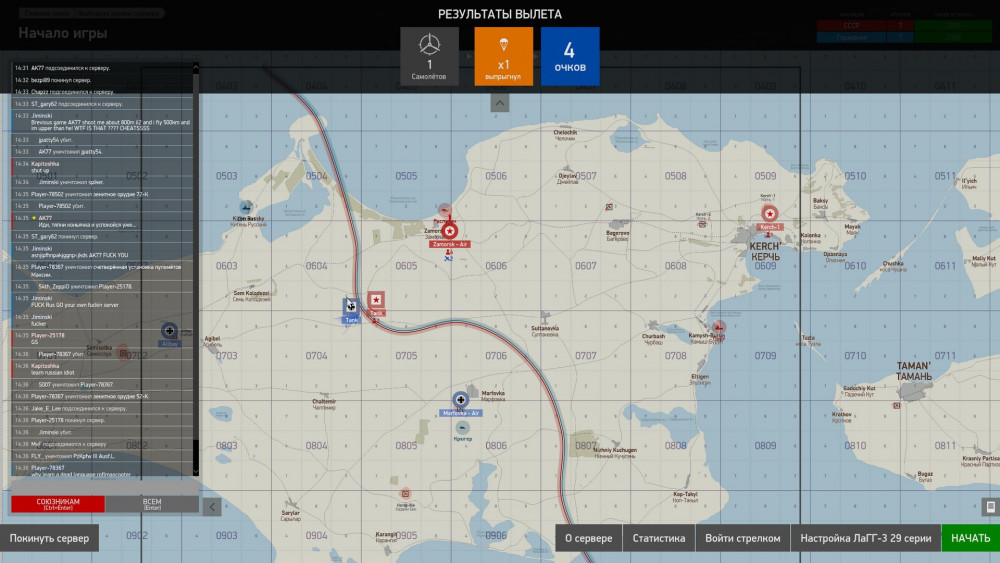The width and height of the screenshot is (1000, 563).
Task: Select the red Kerch-1 airfield star icon
Action: pos(770,214)
